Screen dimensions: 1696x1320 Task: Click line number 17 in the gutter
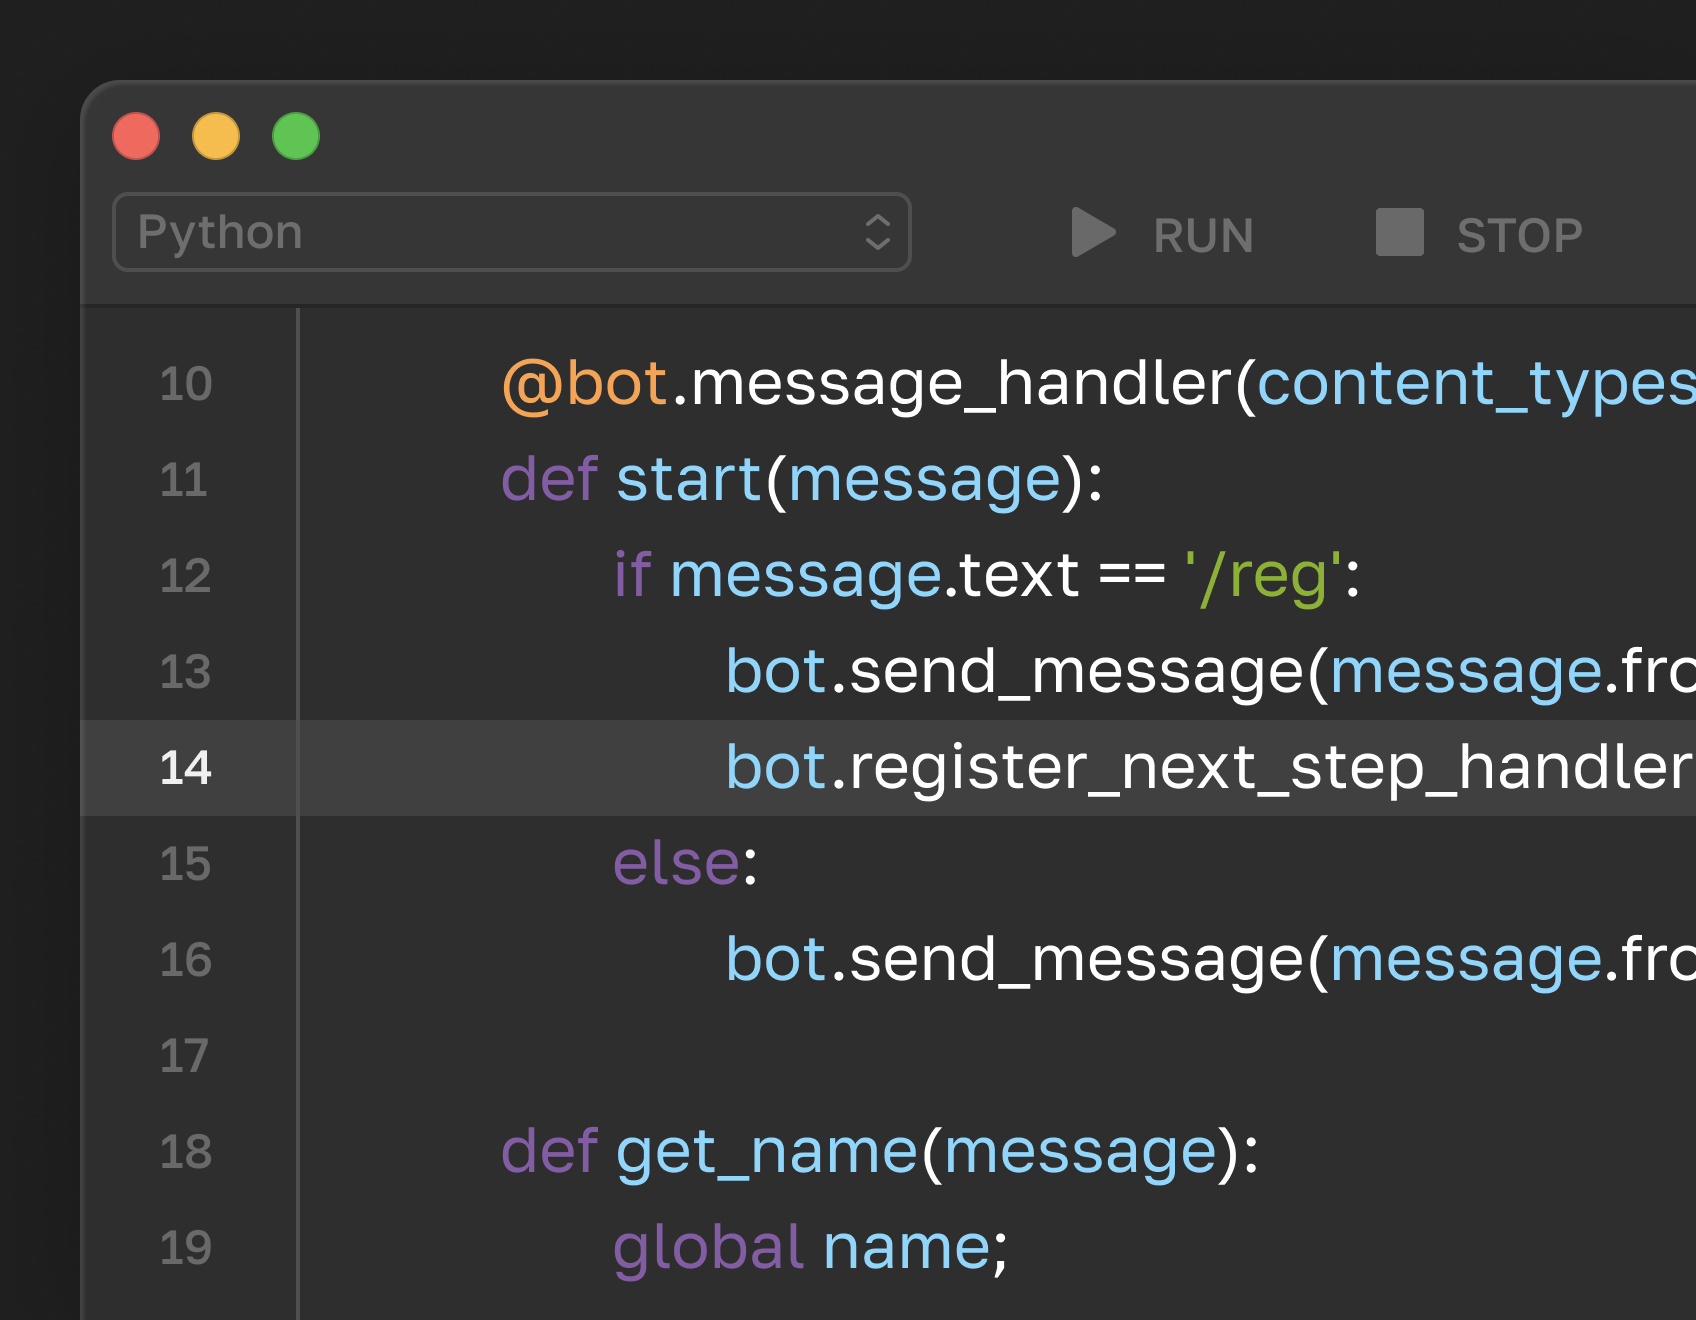tap(184, 1056)
